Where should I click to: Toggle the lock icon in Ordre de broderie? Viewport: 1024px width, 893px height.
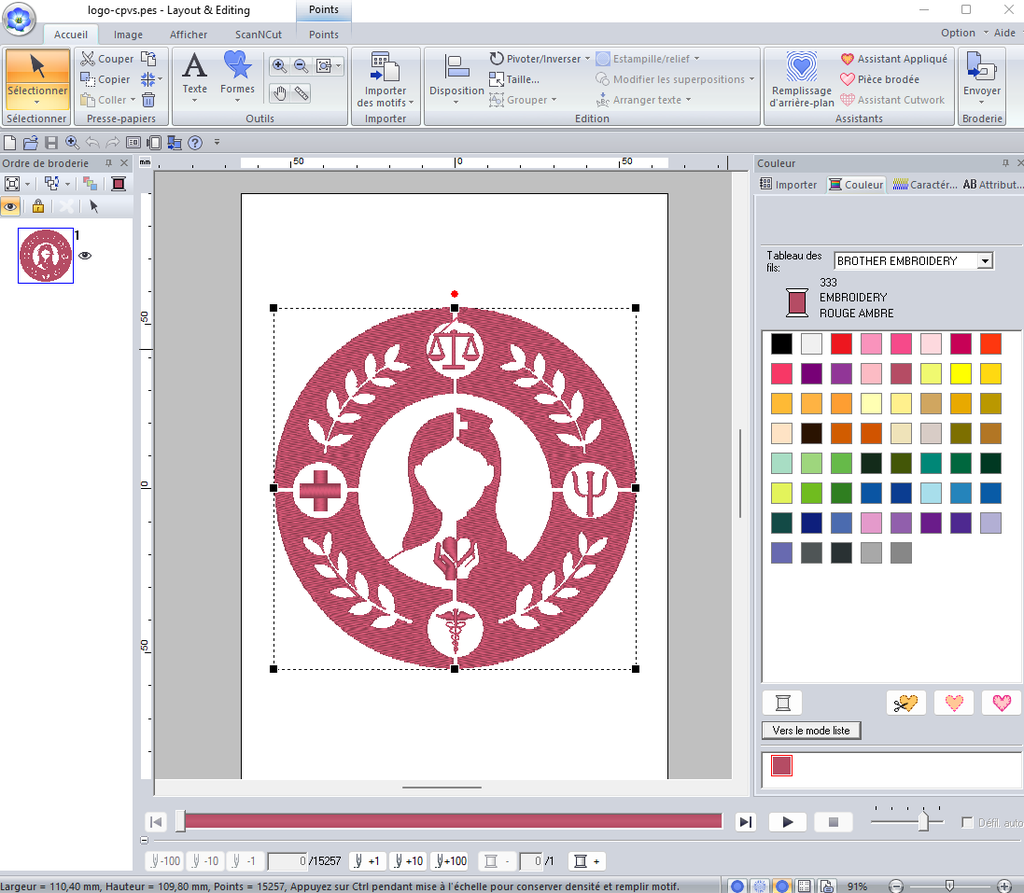click(x=38, y=206)
